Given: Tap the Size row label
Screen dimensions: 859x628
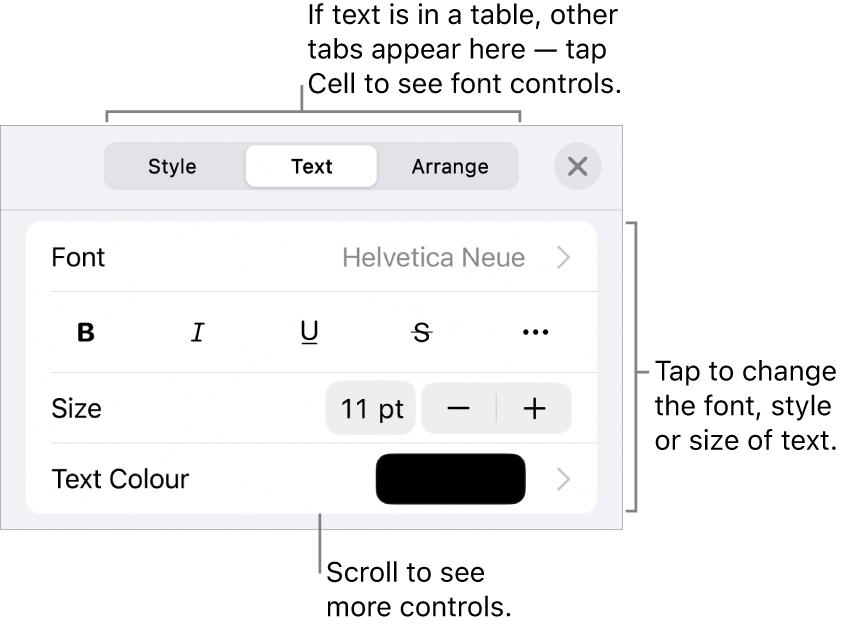Looking at the screenshot, I should (76, 408).
